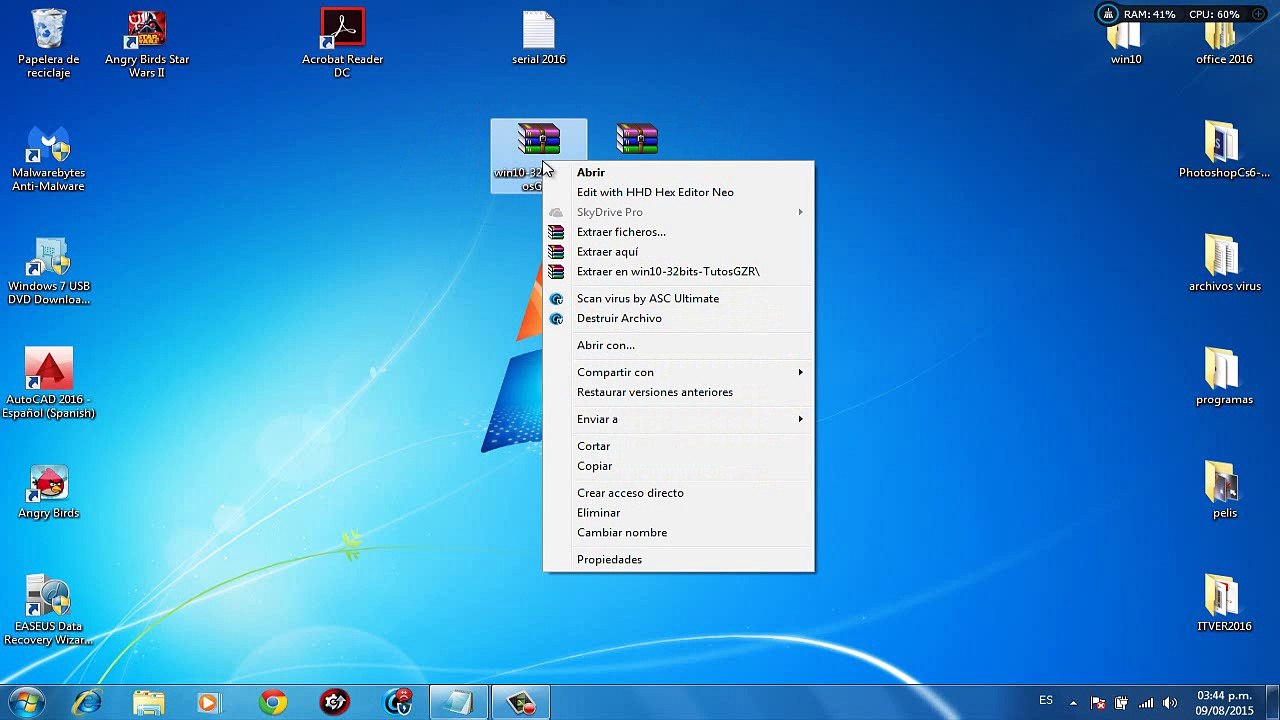Choose Extraer ficheros... in the context menu
Screen dimensions: 1280x720
(679, 232)
